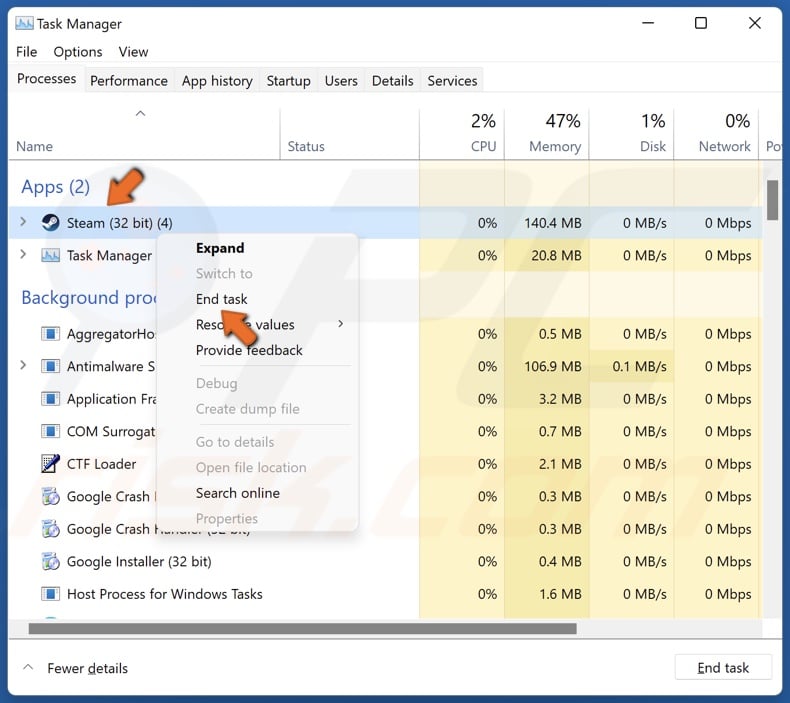The width and height of the screenshot is (790, 703).
Task: Click the horizontal scrollbar thumb
Action: coord(302,628)
